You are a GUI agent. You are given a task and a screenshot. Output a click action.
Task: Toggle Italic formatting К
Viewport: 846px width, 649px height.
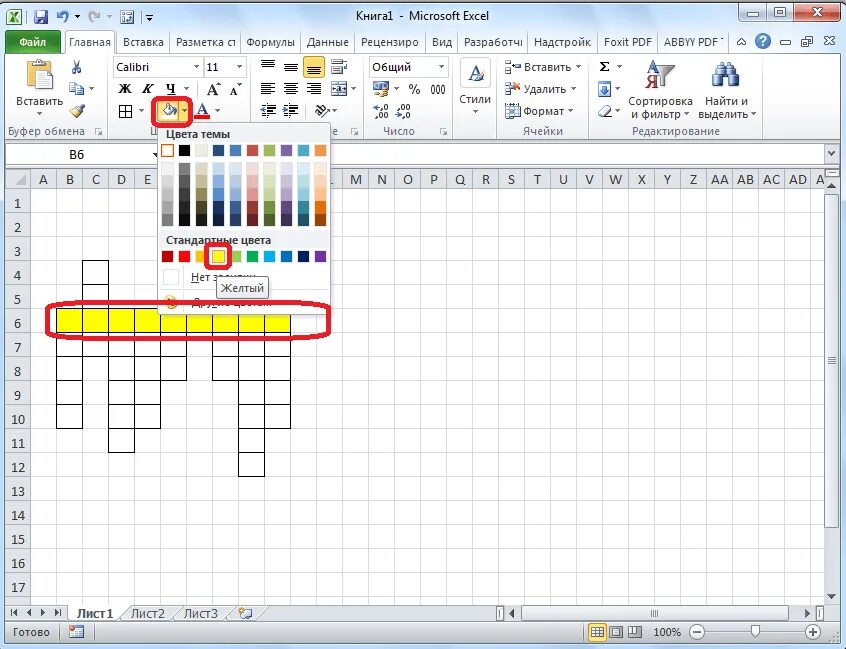point(147,88)
